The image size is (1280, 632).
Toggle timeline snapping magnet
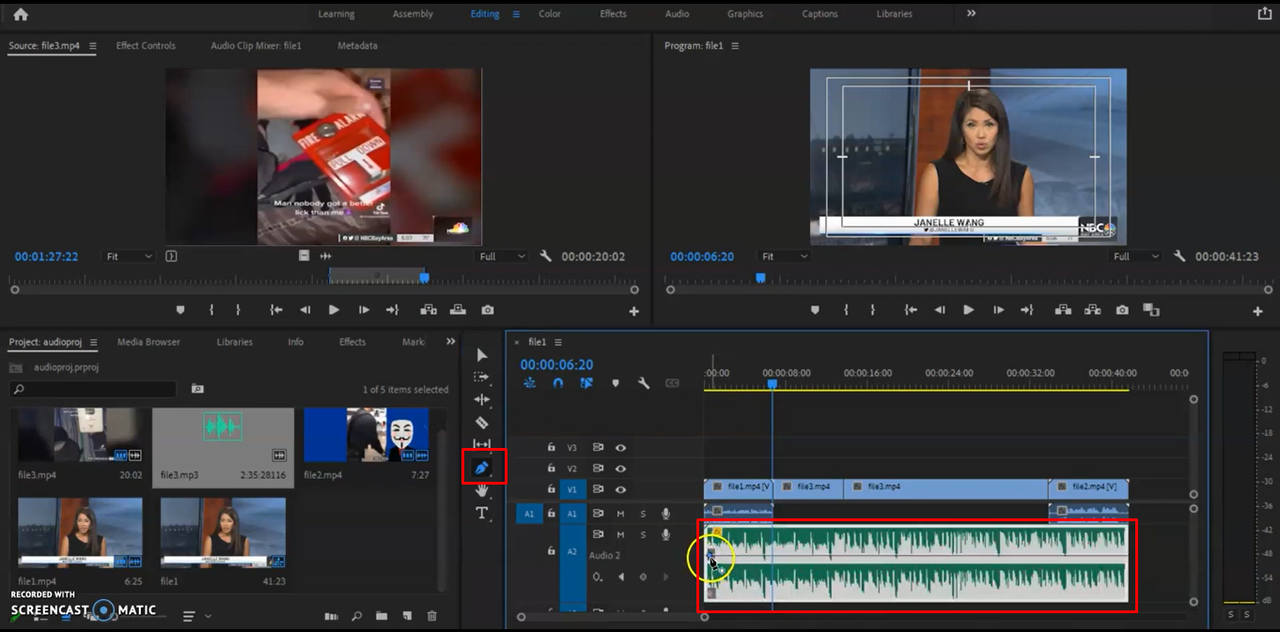pos(558,383)
